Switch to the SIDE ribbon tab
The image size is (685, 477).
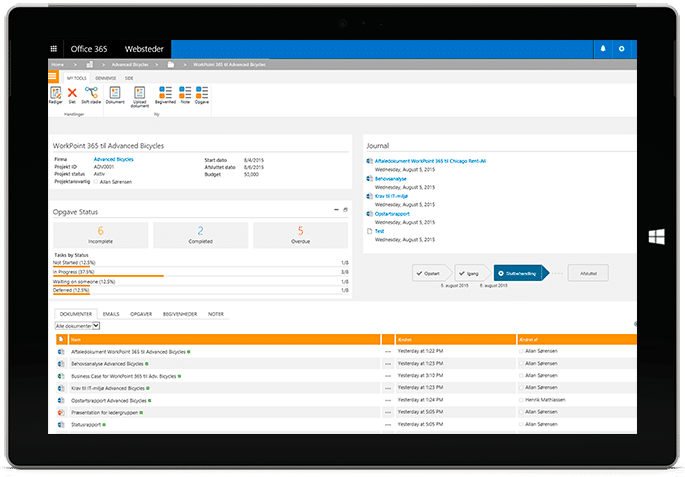pos(129,78)
